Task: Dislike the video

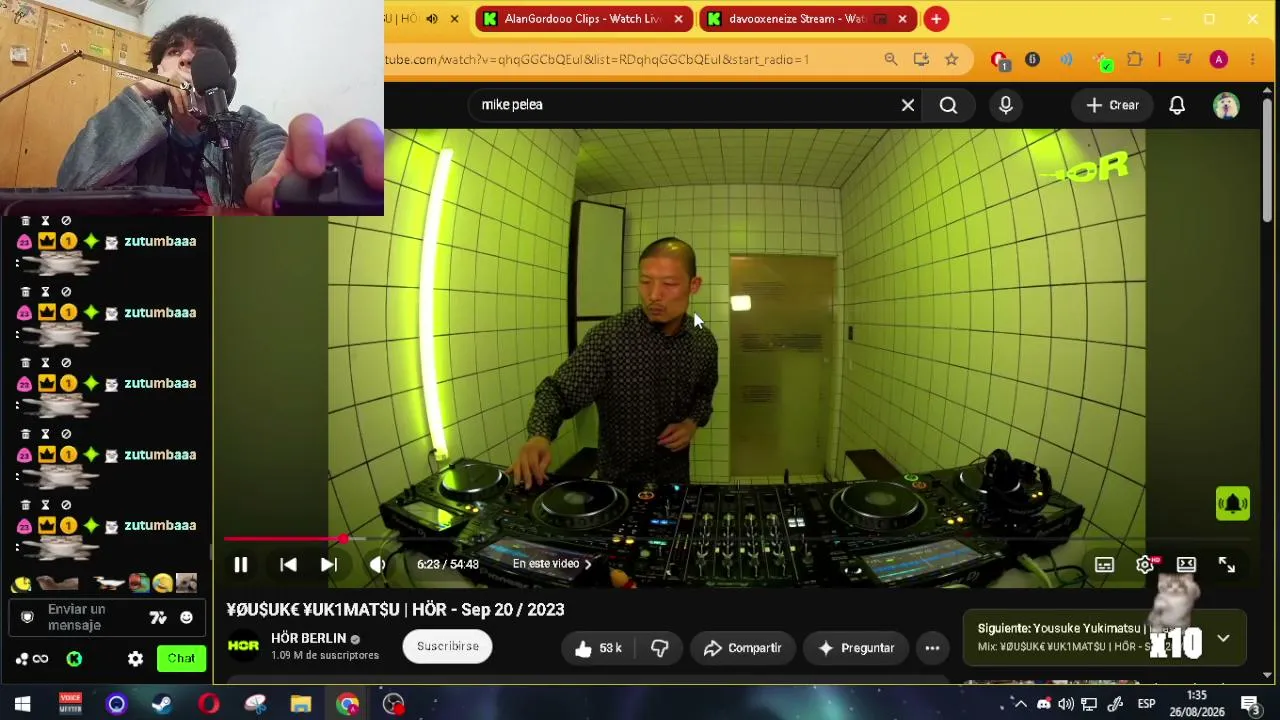Action: pos(660,648)
